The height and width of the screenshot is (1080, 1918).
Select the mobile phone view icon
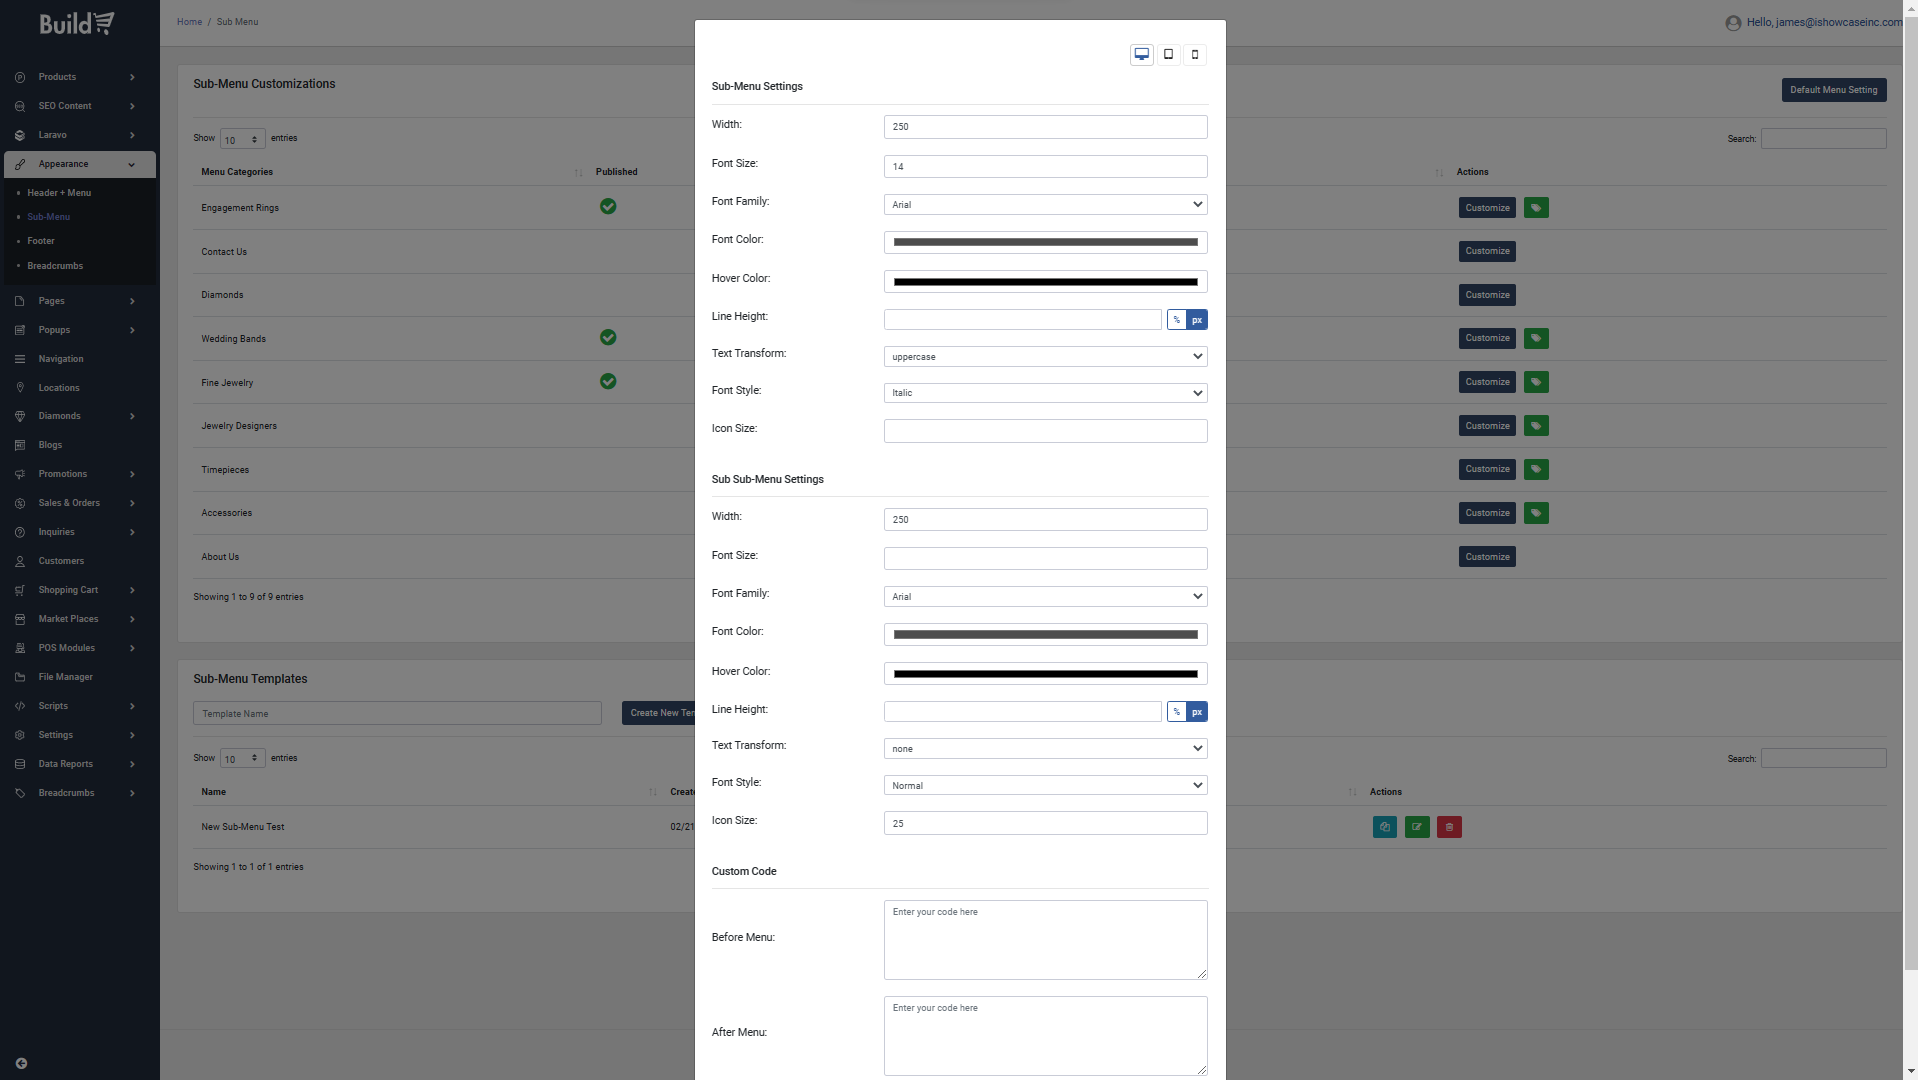[x=1194, y=55]
